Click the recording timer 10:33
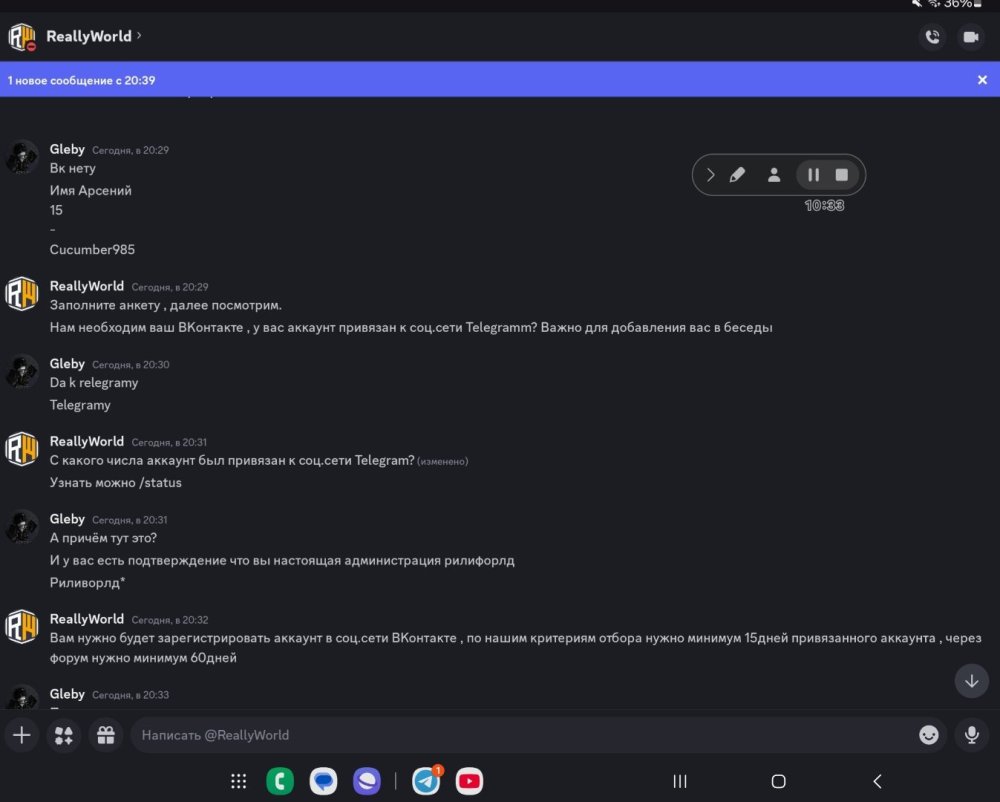 824,205
